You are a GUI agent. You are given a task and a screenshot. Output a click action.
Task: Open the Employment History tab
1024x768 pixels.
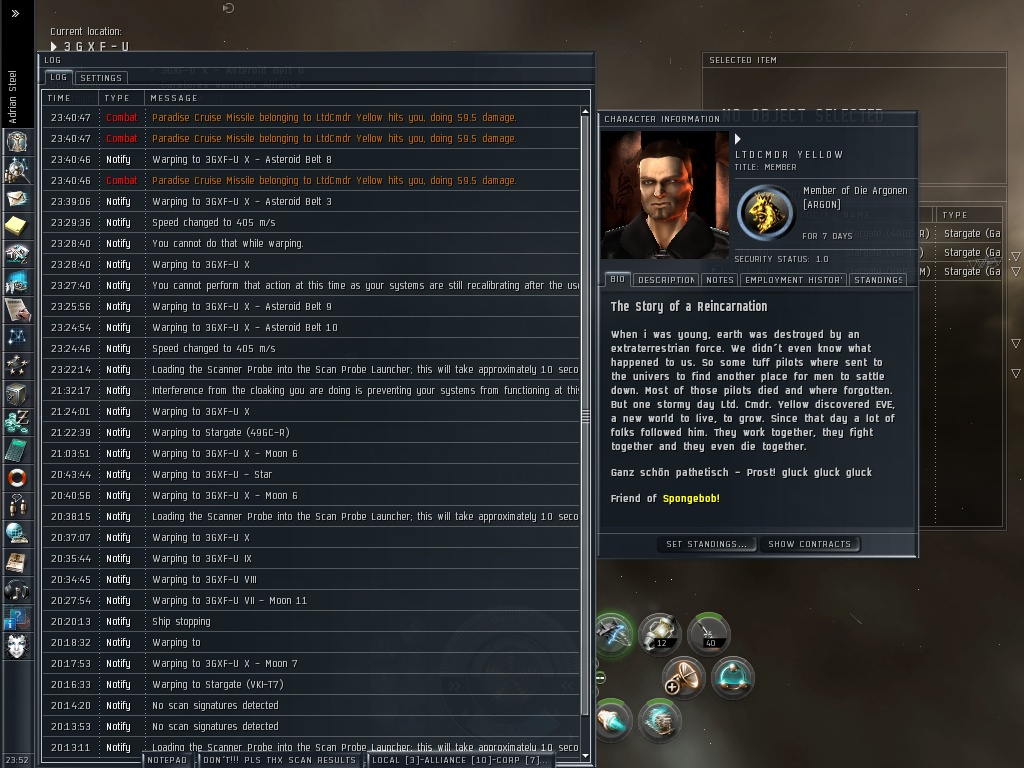click(793, 280)
